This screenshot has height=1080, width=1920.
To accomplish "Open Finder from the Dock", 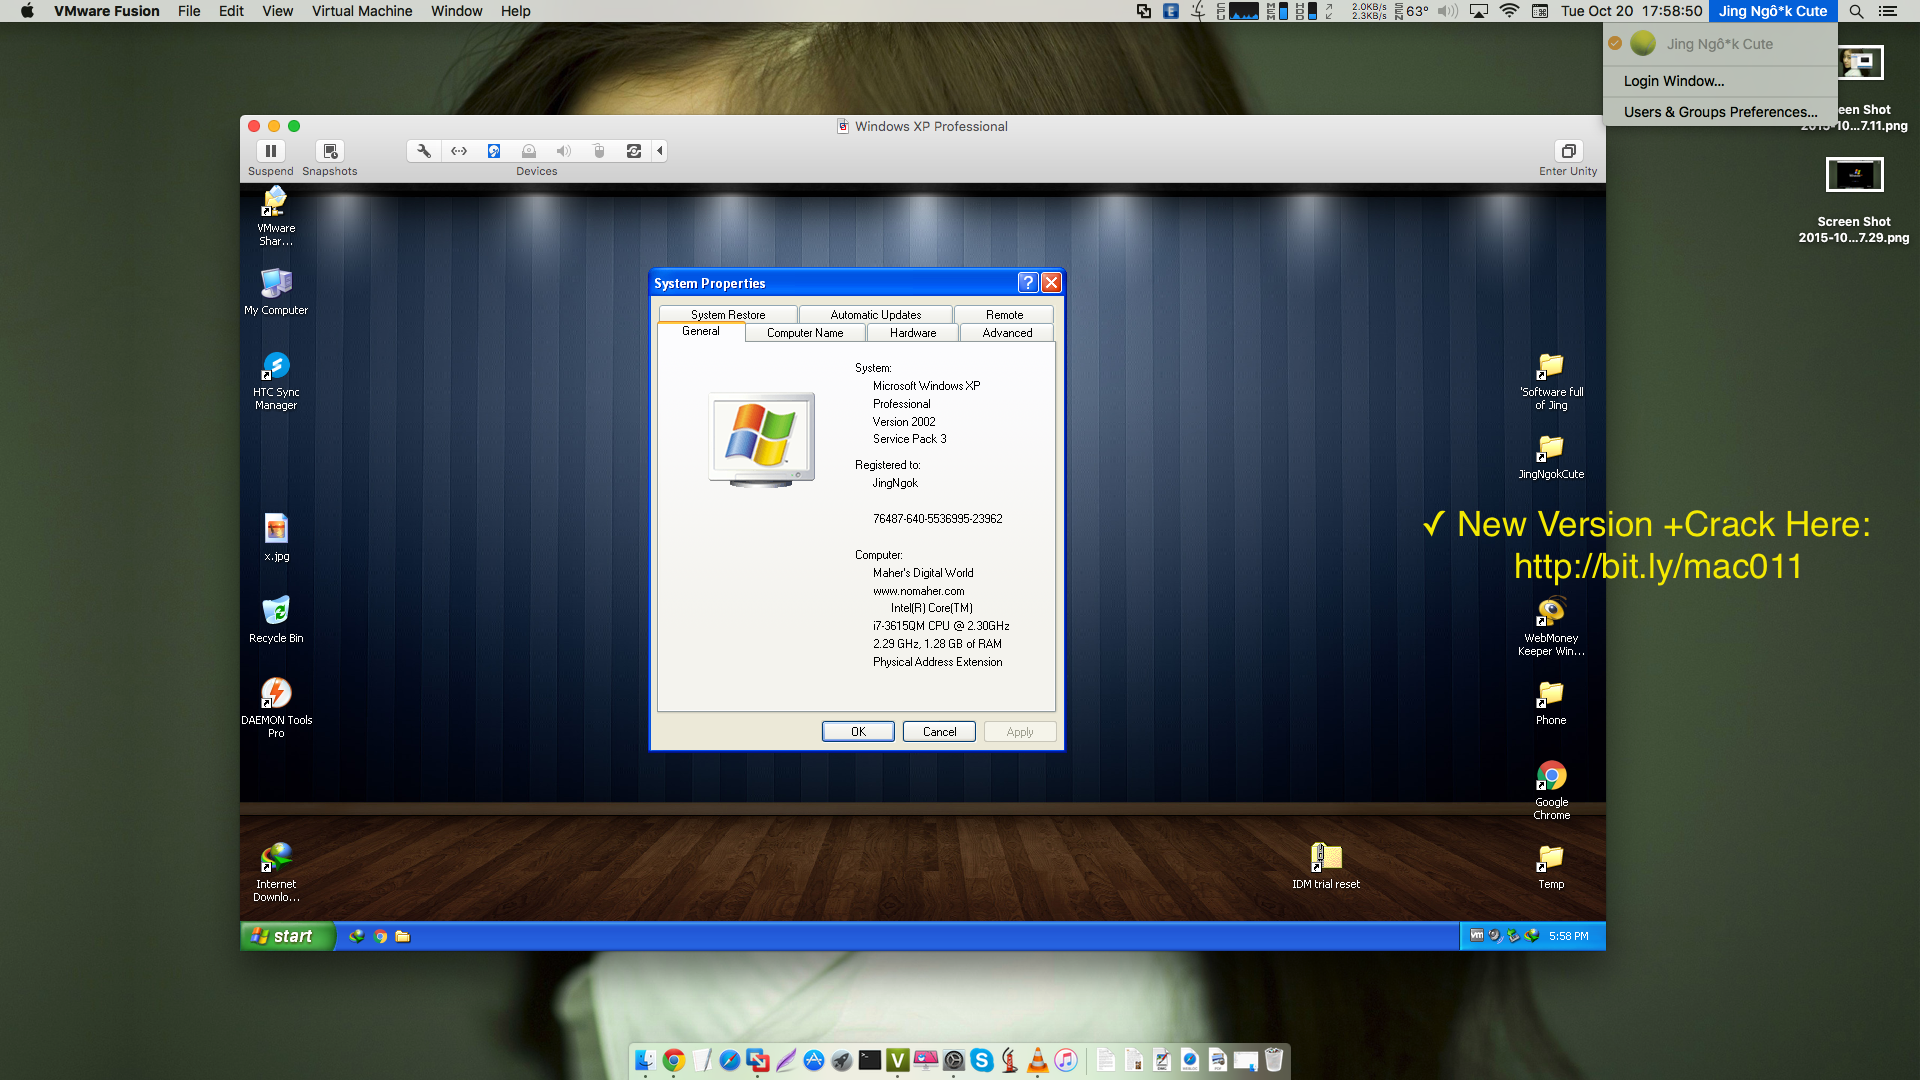I will pyautogui.click(x=646, y=1060).
